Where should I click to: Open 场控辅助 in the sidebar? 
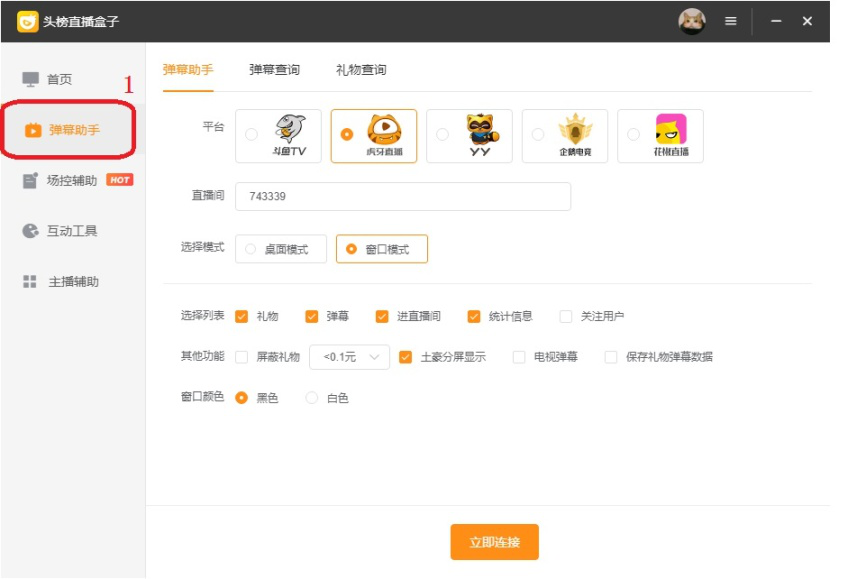[x=73, y=181]
